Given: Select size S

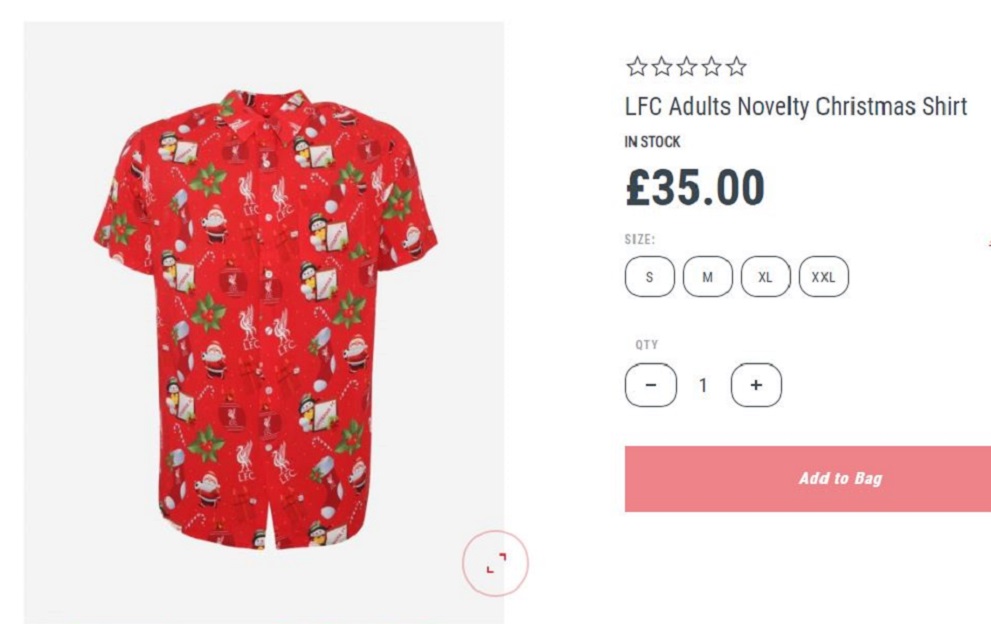Looking at the screenshot, I should pos(650,277).
